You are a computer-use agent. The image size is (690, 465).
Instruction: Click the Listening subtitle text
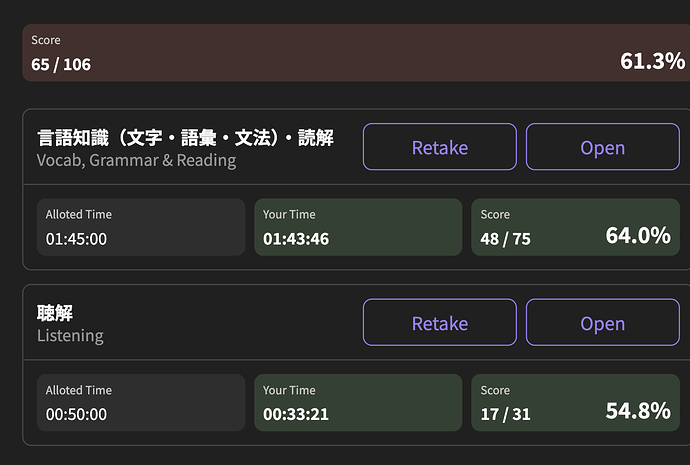pos(70,336)
